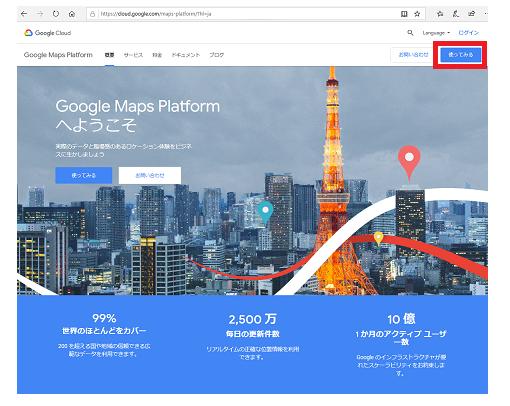The width and height of the screenshot is (510, 406).
Task: Click the header 使ってみる button
Action: (460, 55)
